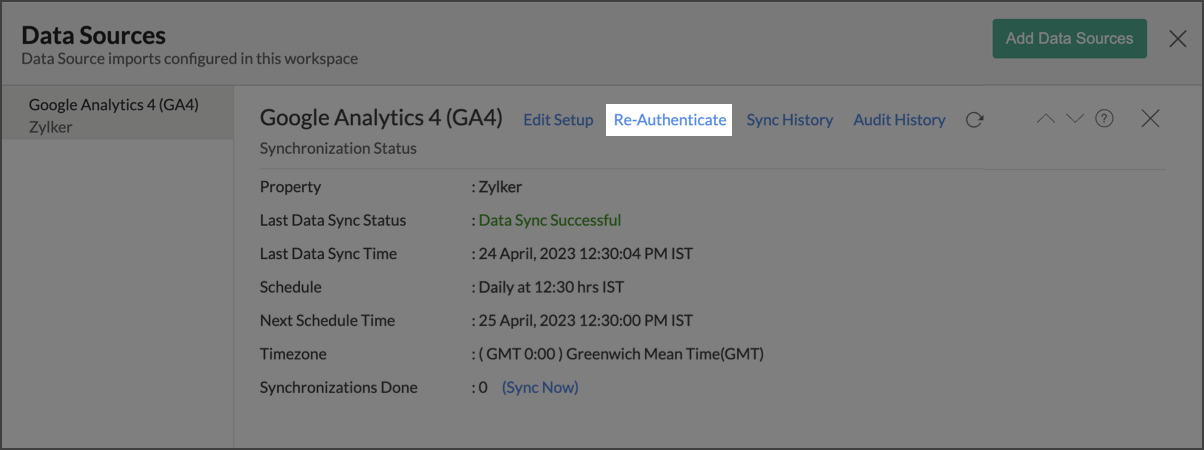This screenshot has width=1204, height=450.
Task: Click the Next Schedule Time value
Action: click(585, 321)
